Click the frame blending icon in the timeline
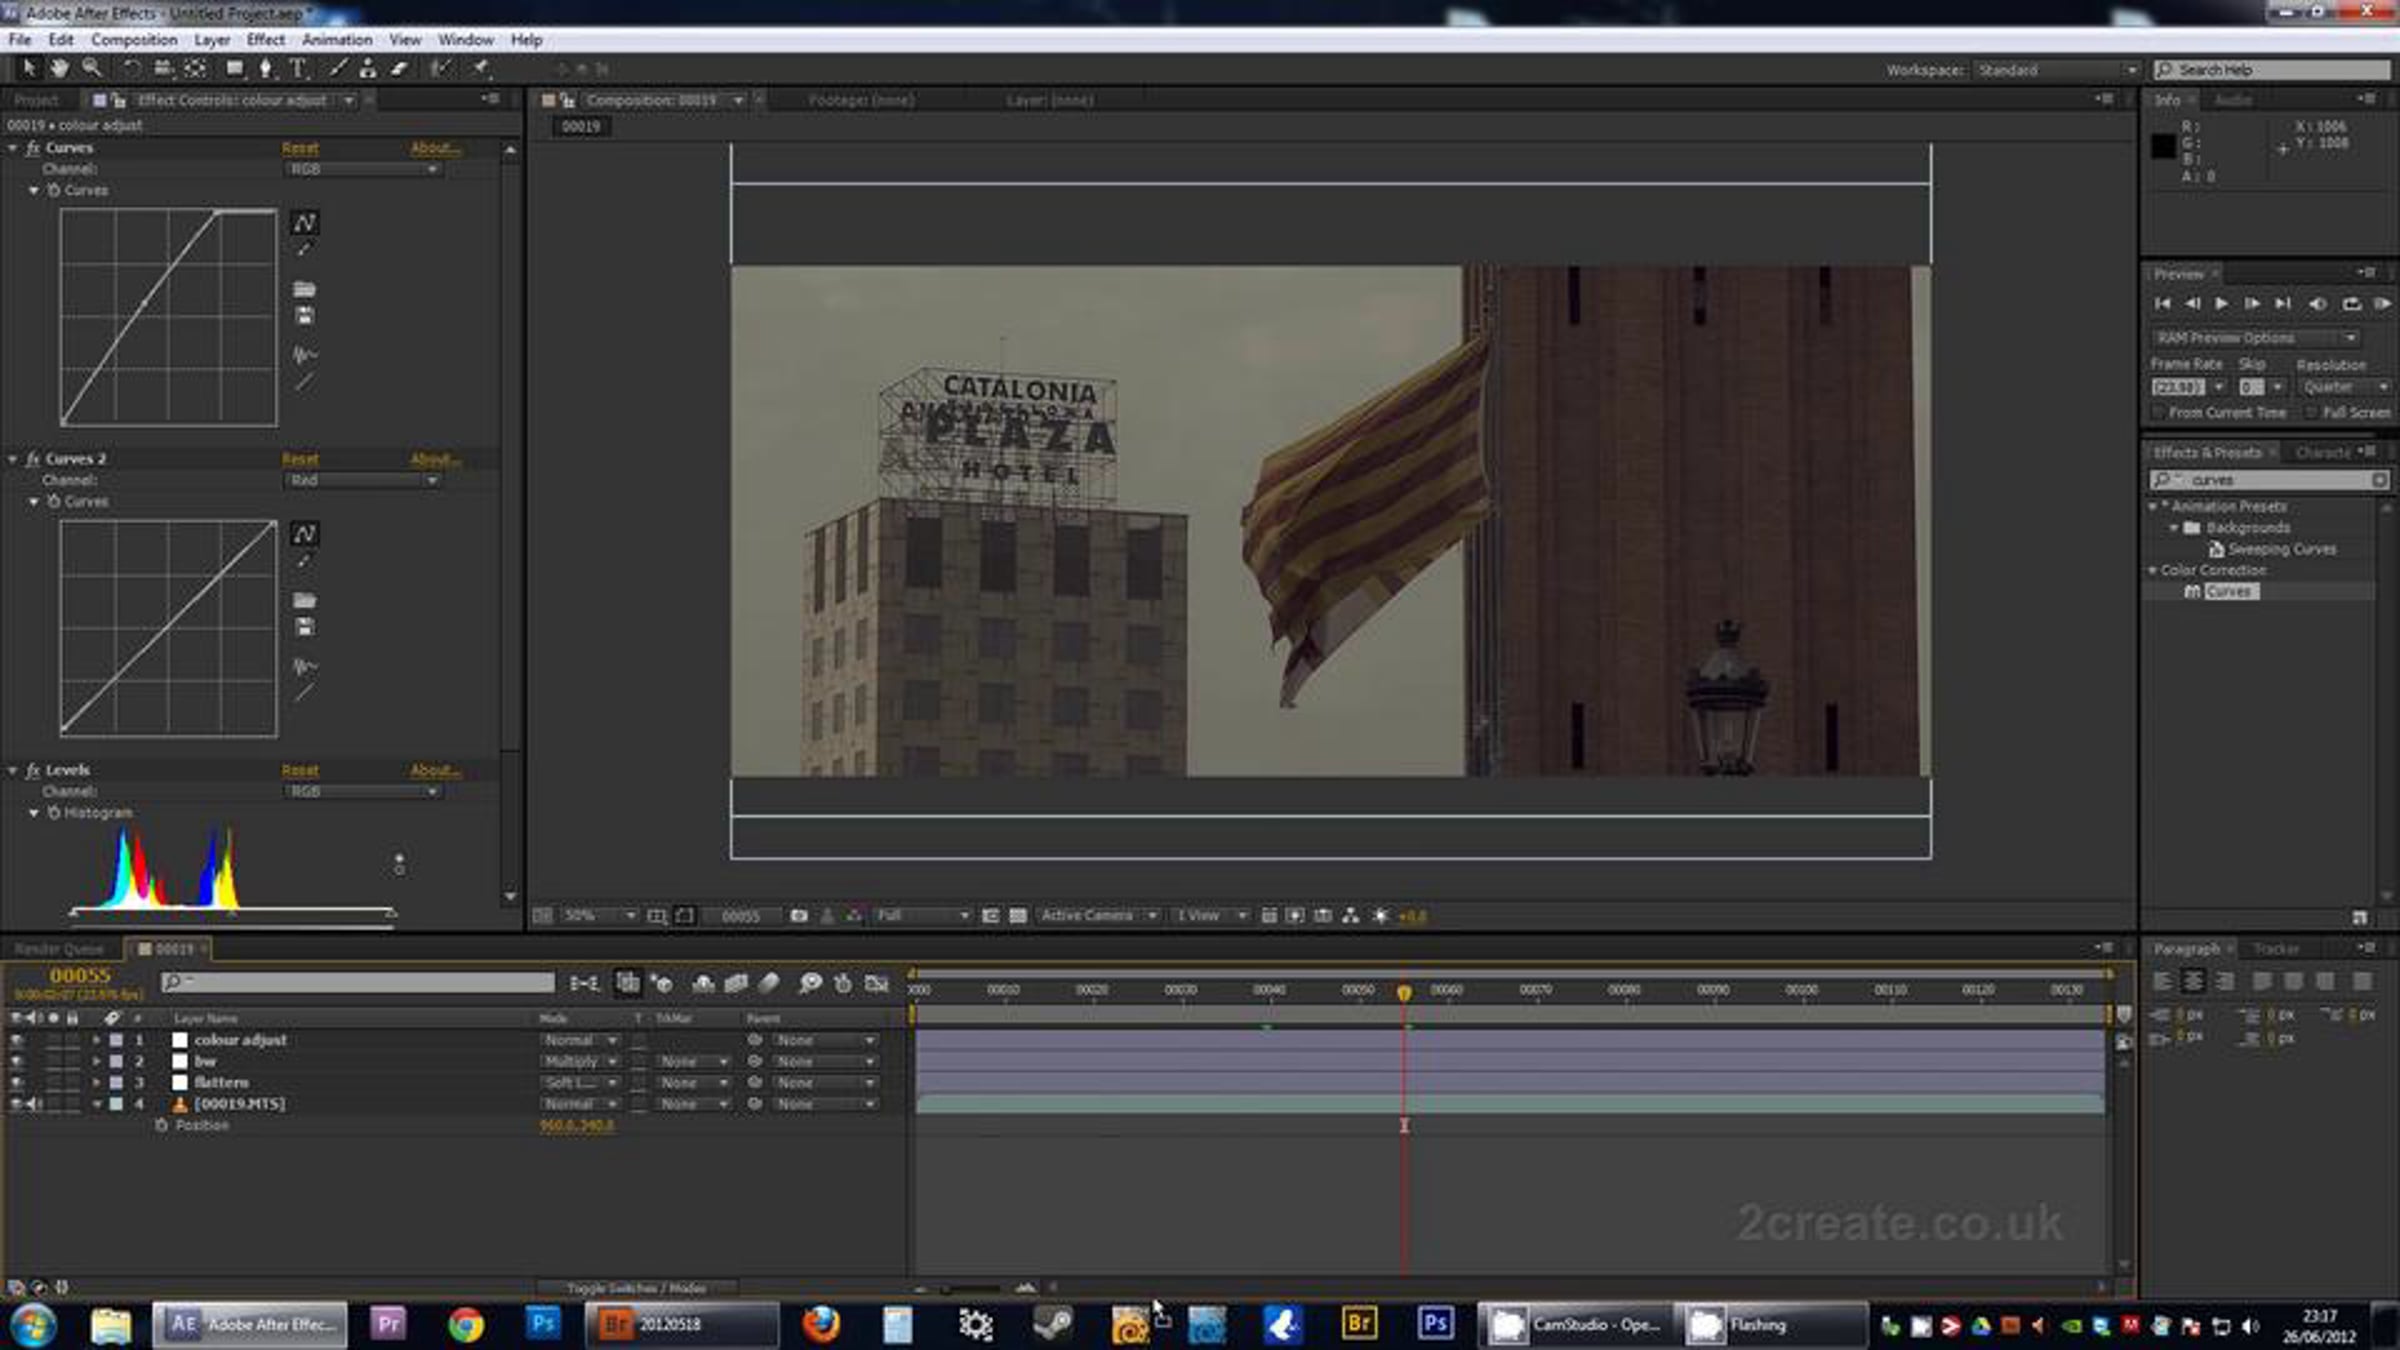2400x1350 pixels. pyautogui.click(x=736, y=984)
